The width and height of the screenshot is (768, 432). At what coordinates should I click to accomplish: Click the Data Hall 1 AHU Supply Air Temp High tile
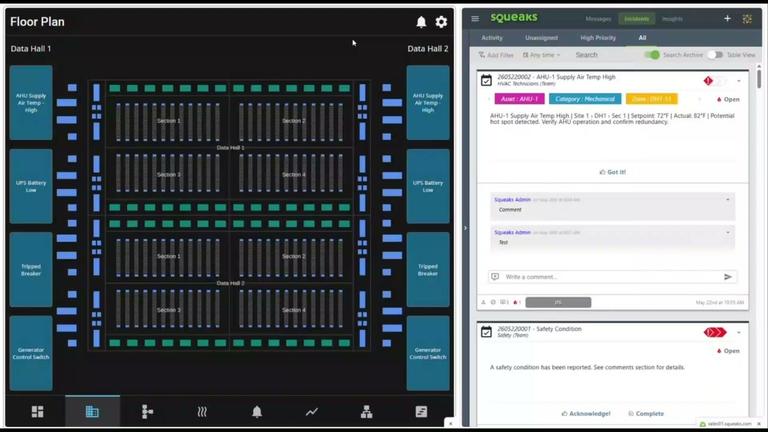click(31, 103)
